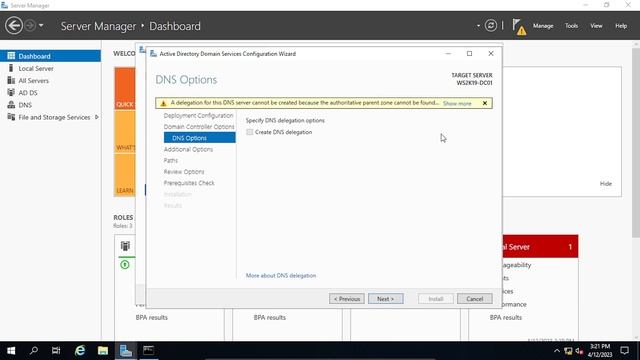
Task: Click the All Servers icon
Action: (11, 80)
